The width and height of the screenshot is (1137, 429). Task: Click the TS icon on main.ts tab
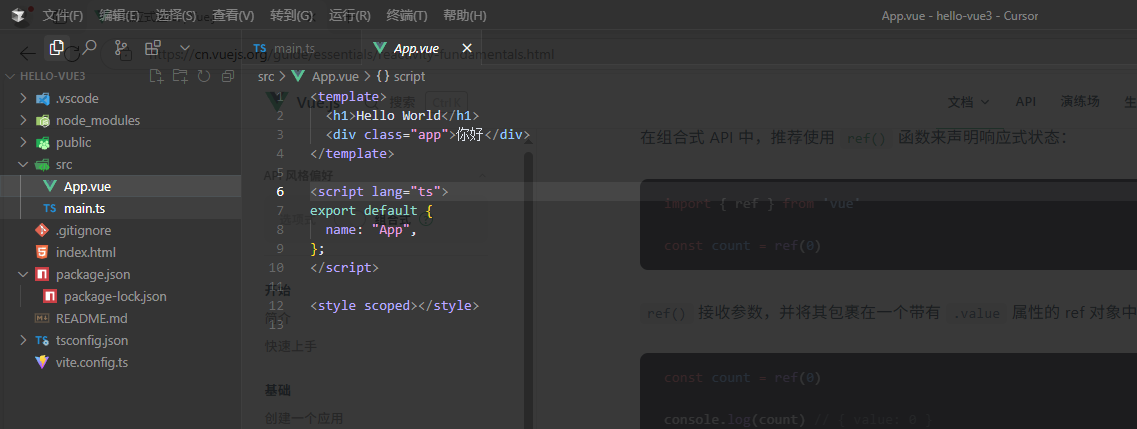point(260,49)
